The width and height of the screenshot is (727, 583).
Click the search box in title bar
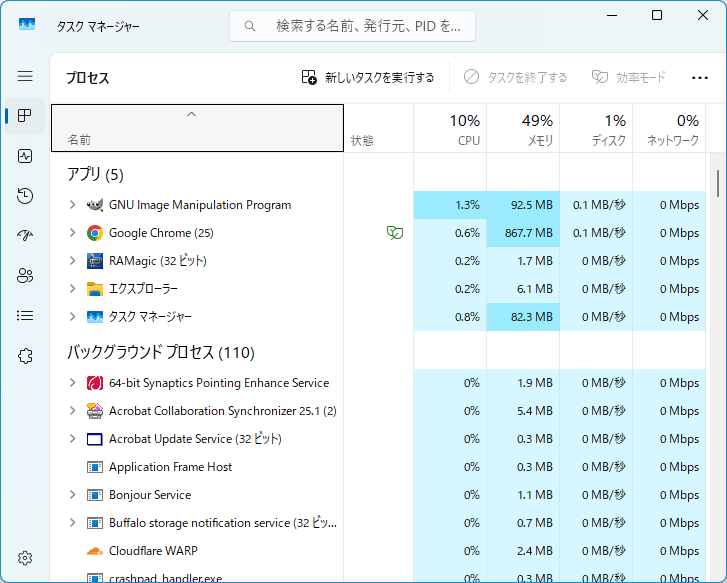(352, 26)
